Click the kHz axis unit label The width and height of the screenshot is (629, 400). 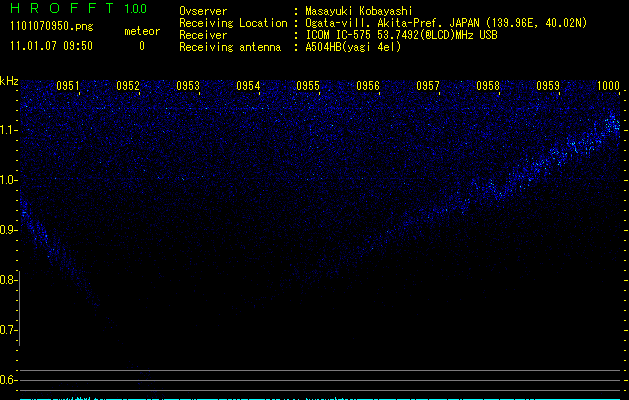coord(9,81)
